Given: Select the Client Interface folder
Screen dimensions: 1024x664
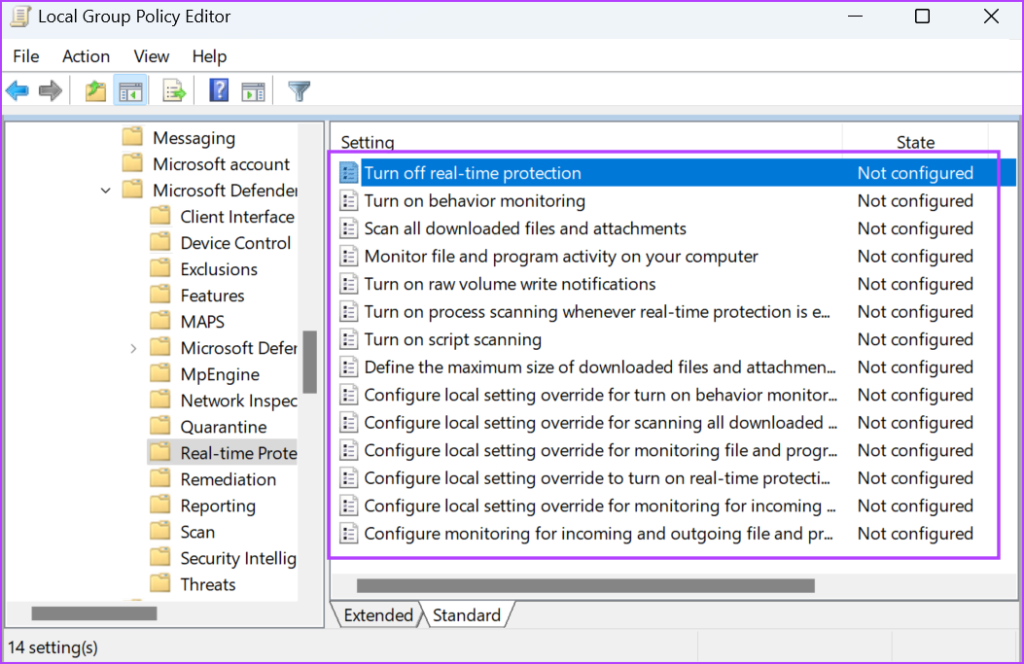Looking at the screenshot, I should [x=237, y=217].
